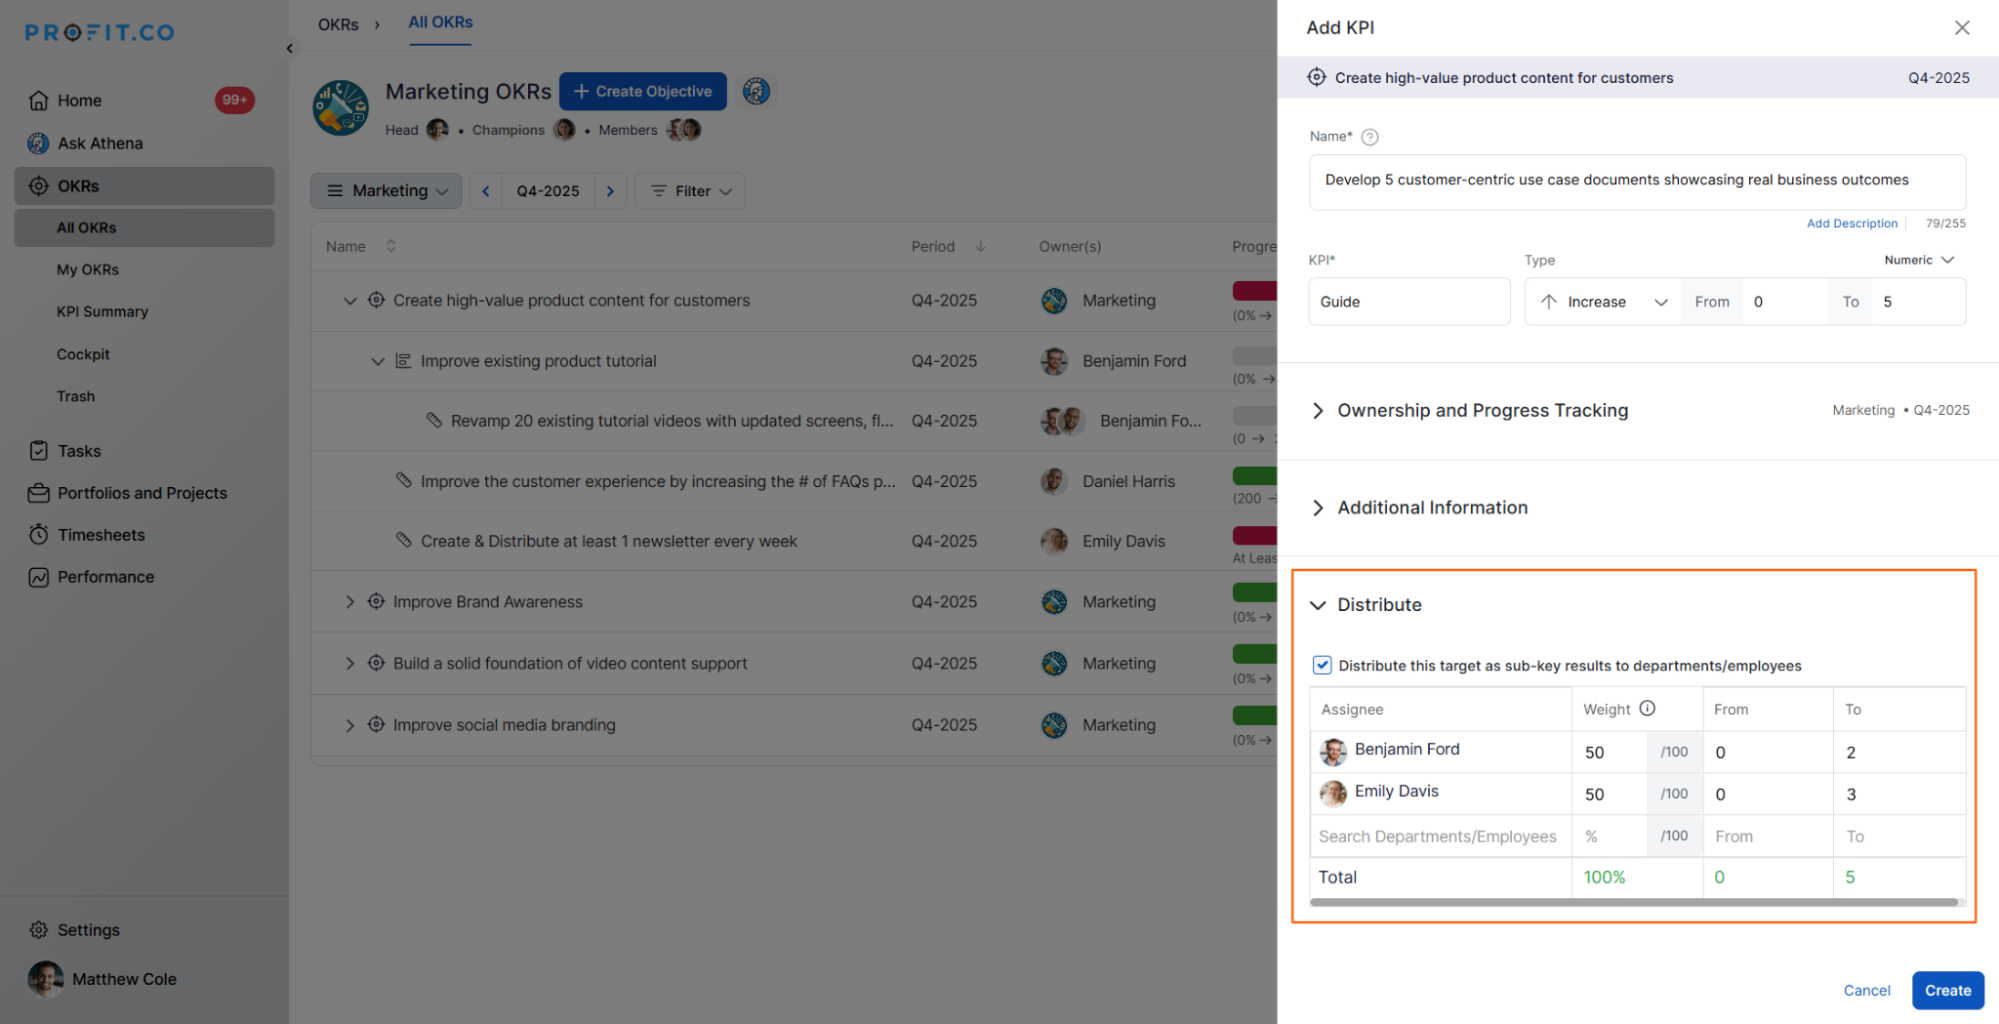
Task: Click the Members avatars under Marketing OKRs
Action: 684,130
